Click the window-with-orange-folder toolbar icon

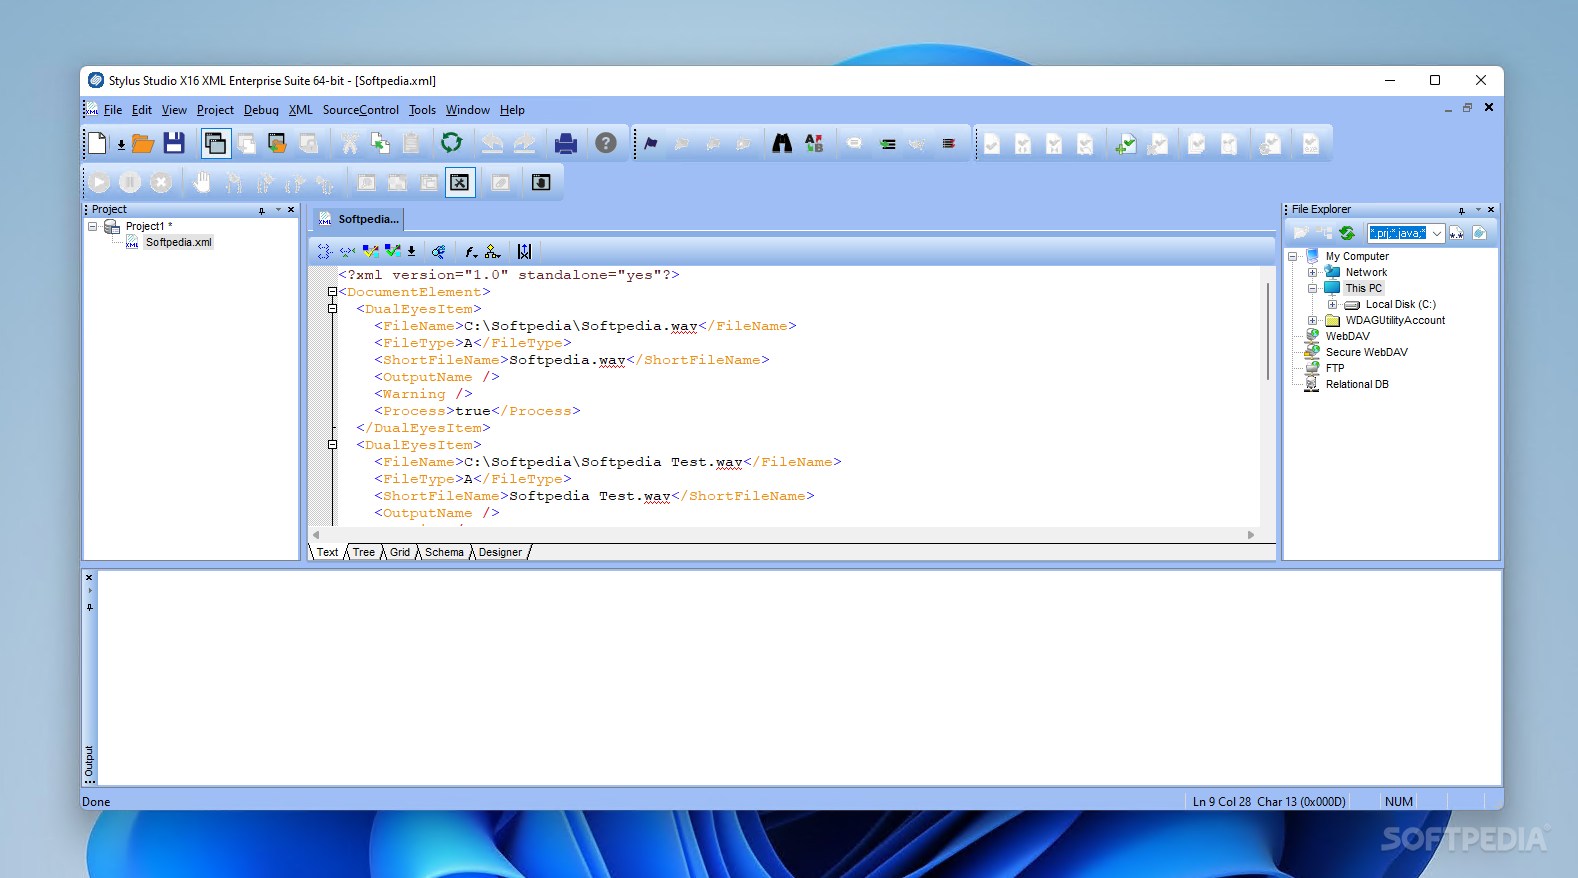(277, 143)
